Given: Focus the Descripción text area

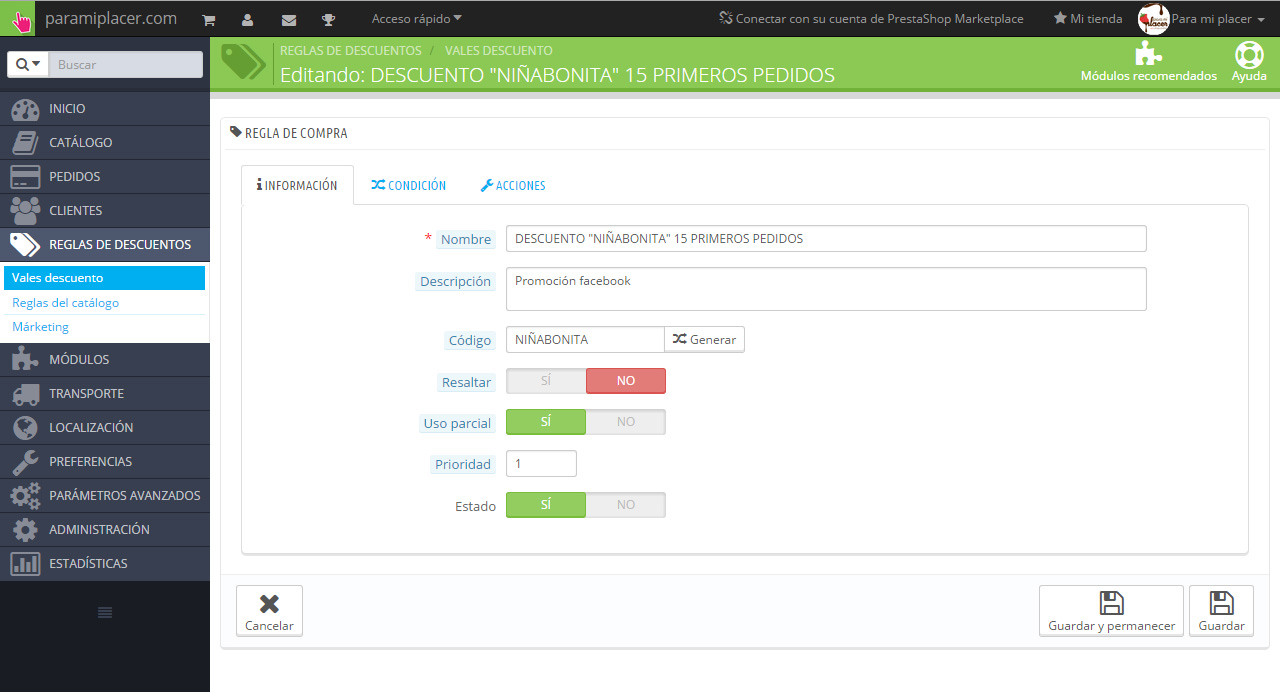Looking at the screenshot, I should tap(826, 289).
